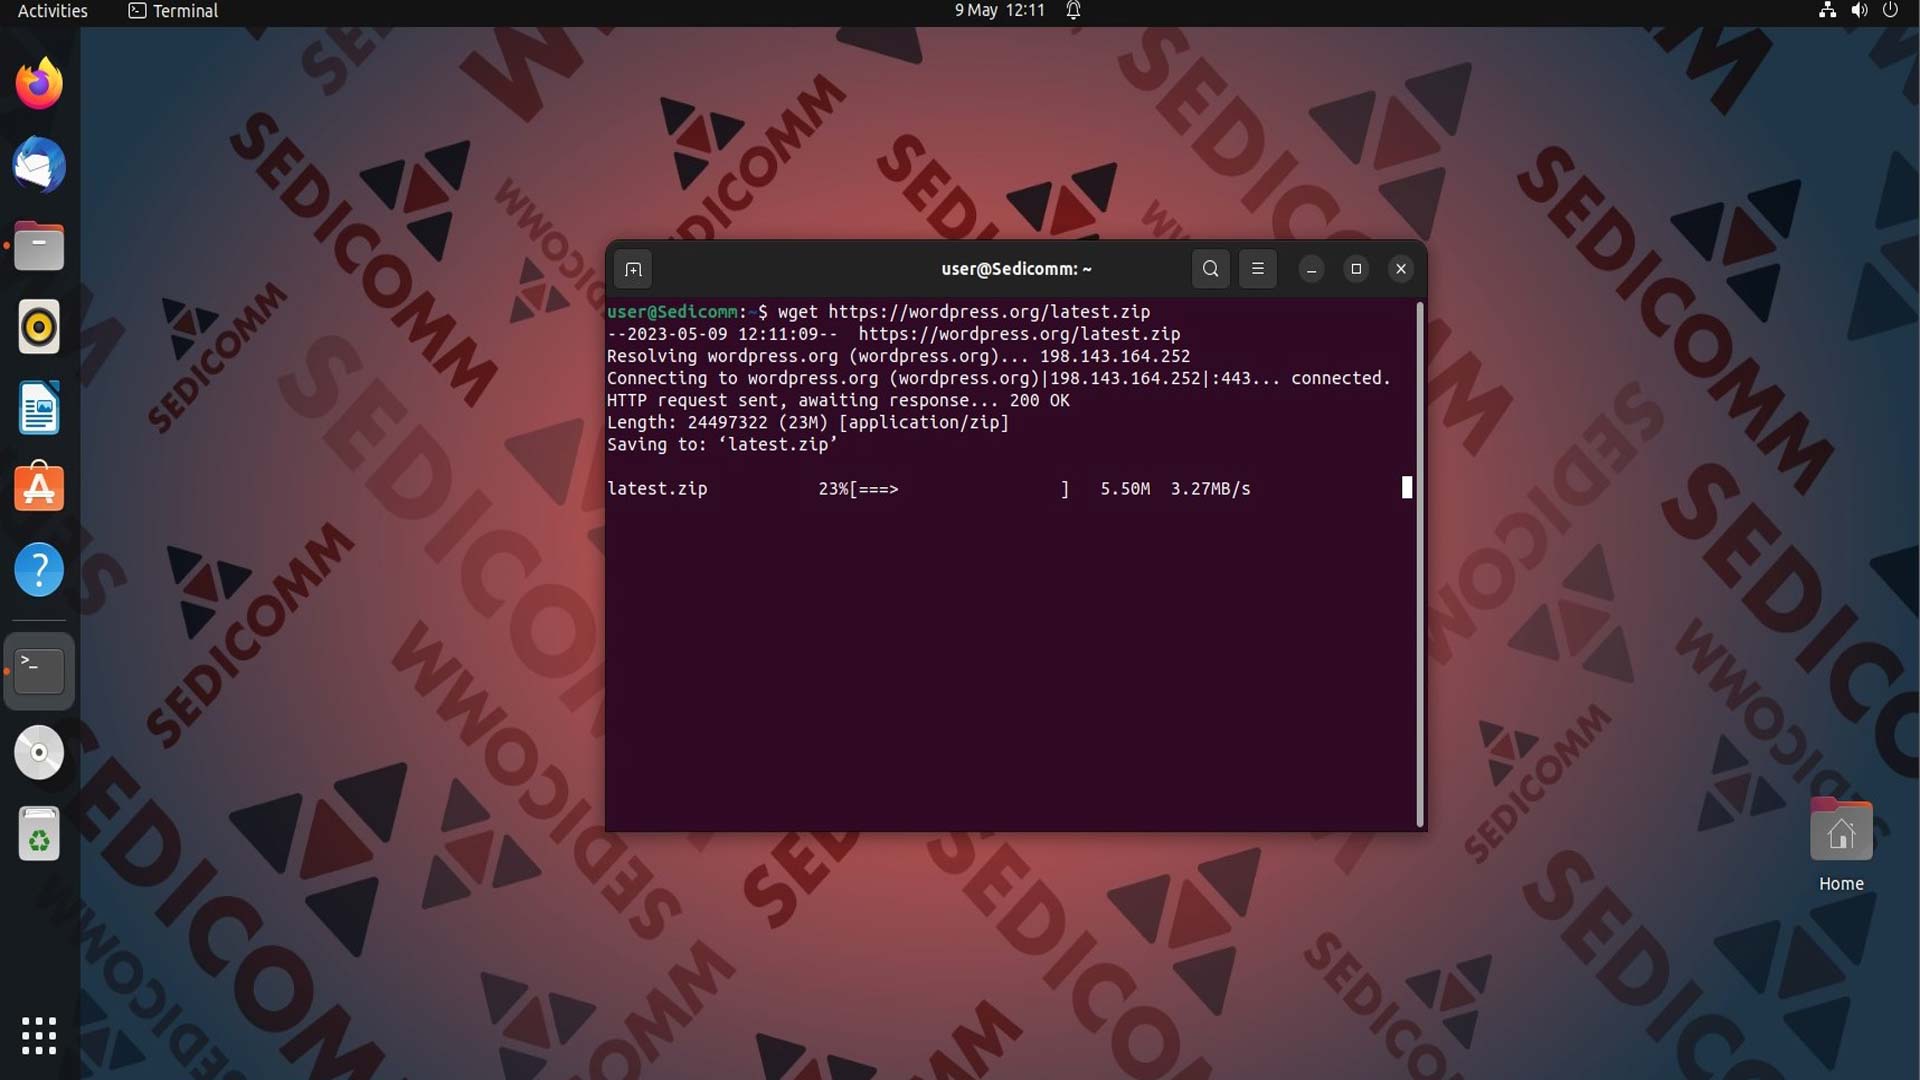1920x1080 pixels.
Task: Show Applications grid
Action: pyautogui.click(x=39, y=1036)
